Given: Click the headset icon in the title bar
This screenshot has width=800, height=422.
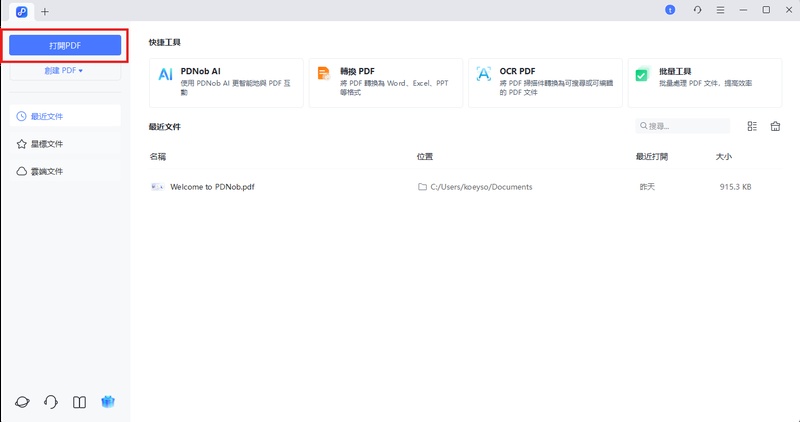Looking at the screenshot, I should (697, 10).
